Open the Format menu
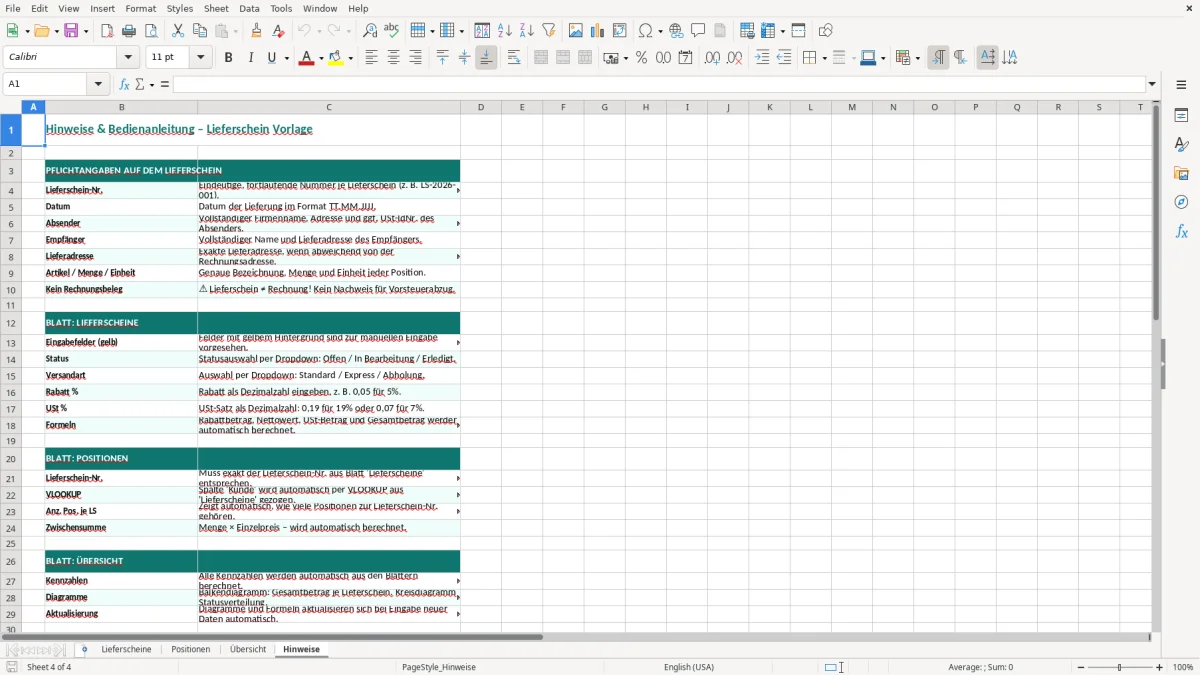 click(x=140, y=8)
